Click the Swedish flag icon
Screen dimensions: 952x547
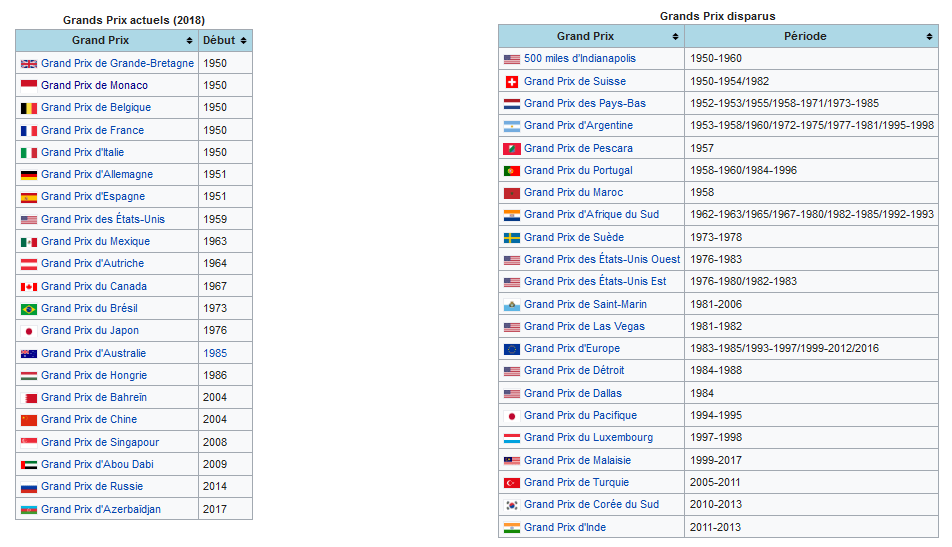(512, 238)
